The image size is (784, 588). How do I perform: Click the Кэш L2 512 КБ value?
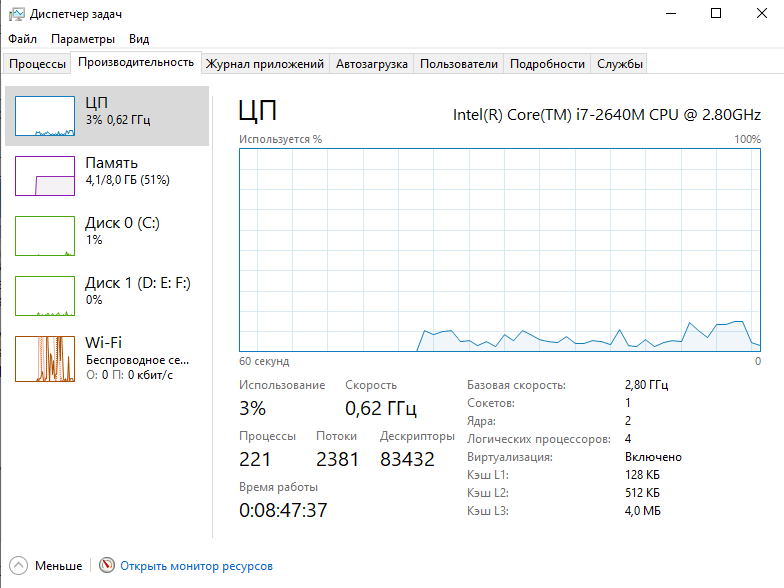[642, 492]
